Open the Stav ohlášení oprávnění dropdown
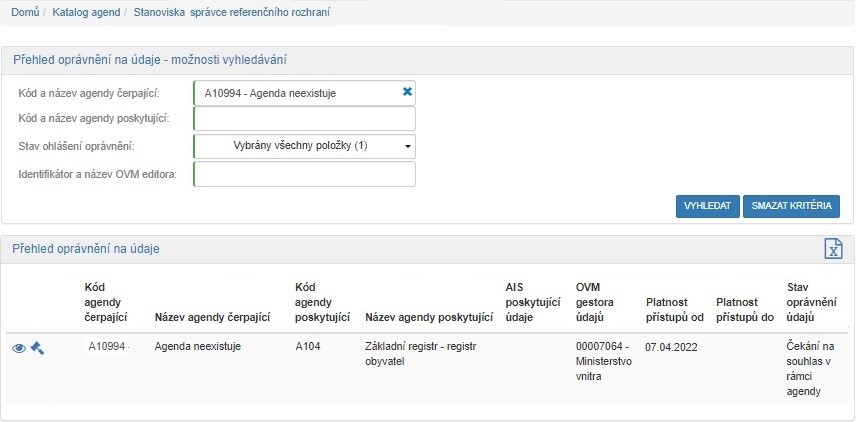 point(304,146)
